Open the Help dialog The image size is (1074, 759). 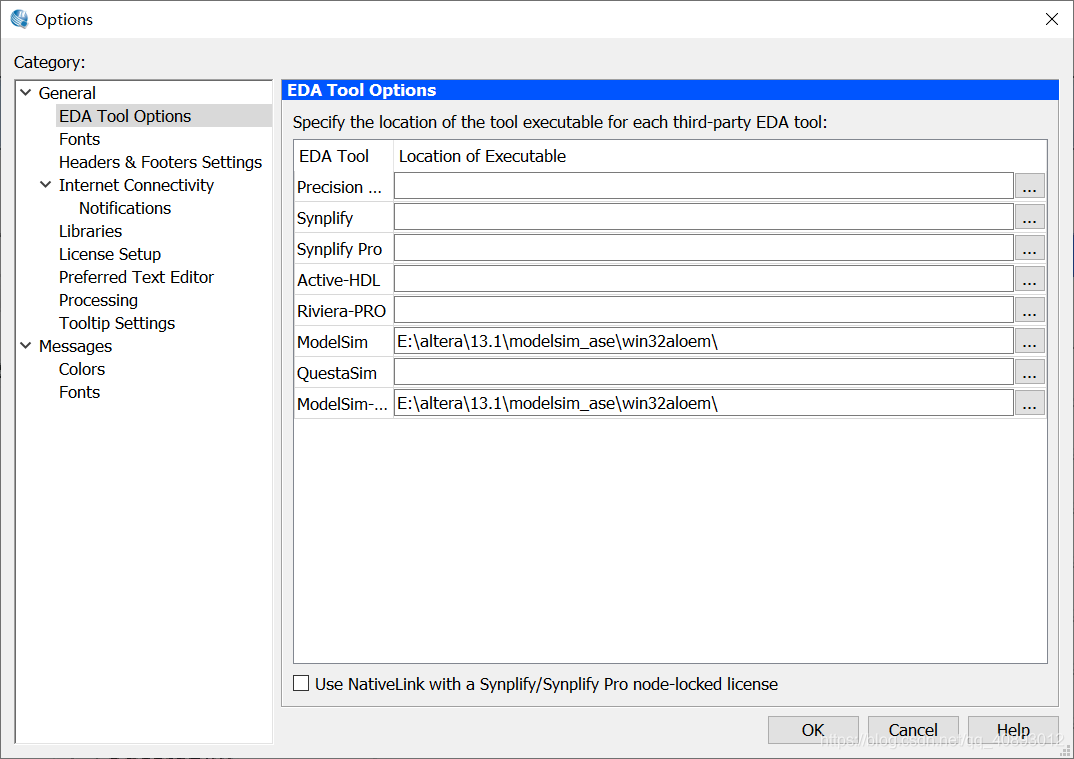pos(1012,729)
